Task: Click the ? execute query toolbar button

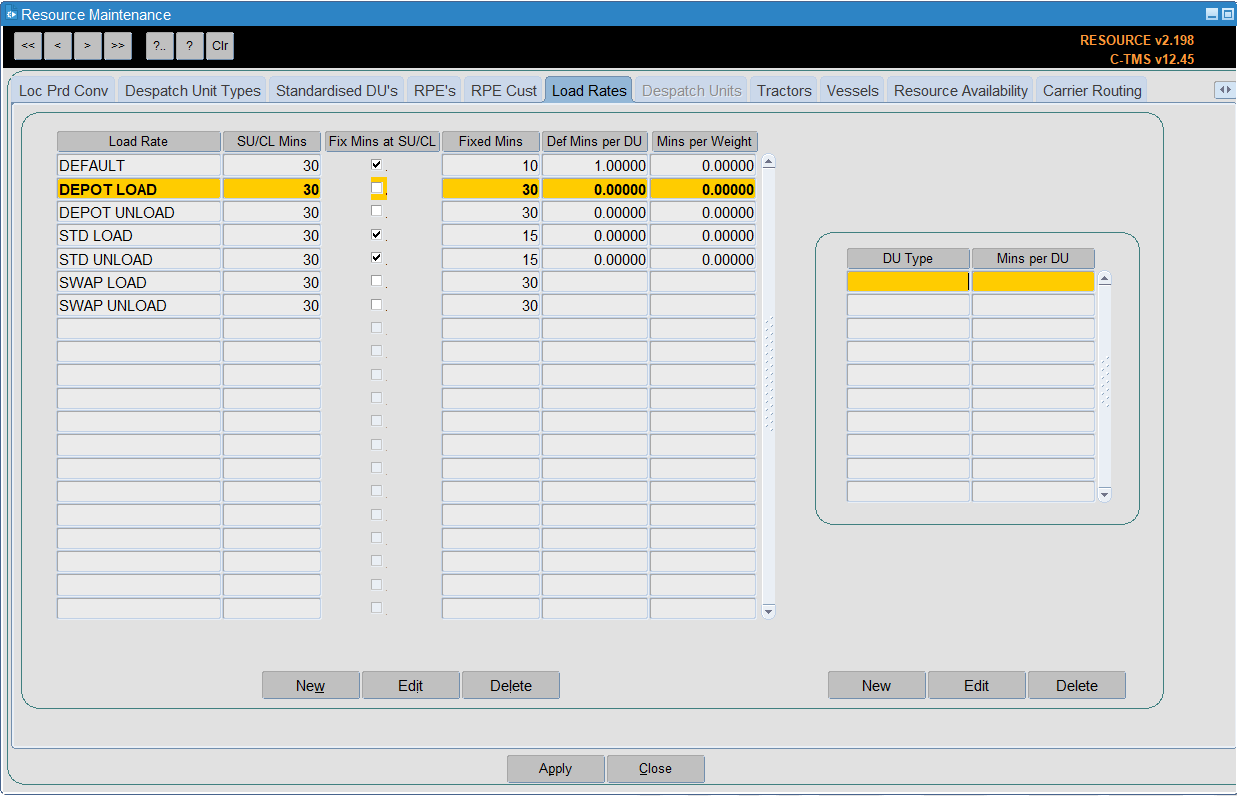Action: point(190,45)
